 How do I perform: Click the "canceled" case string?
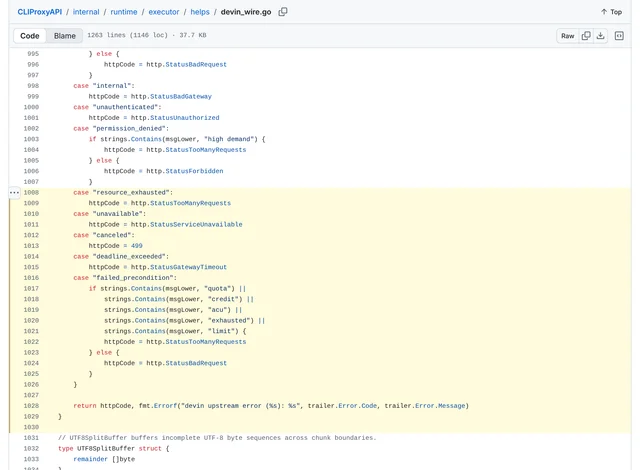pos(111,235)
